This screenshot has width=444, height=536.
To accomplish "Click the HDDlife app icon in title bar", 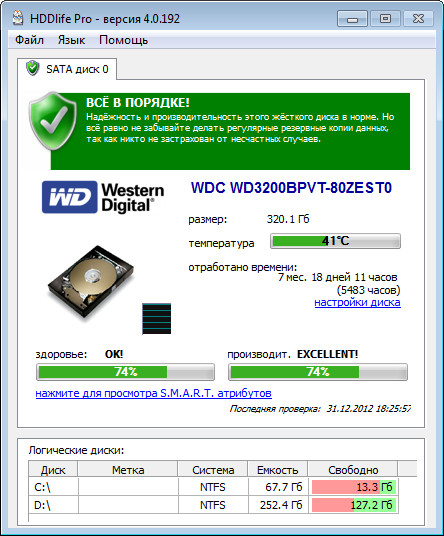I will (x=17, y=18).
